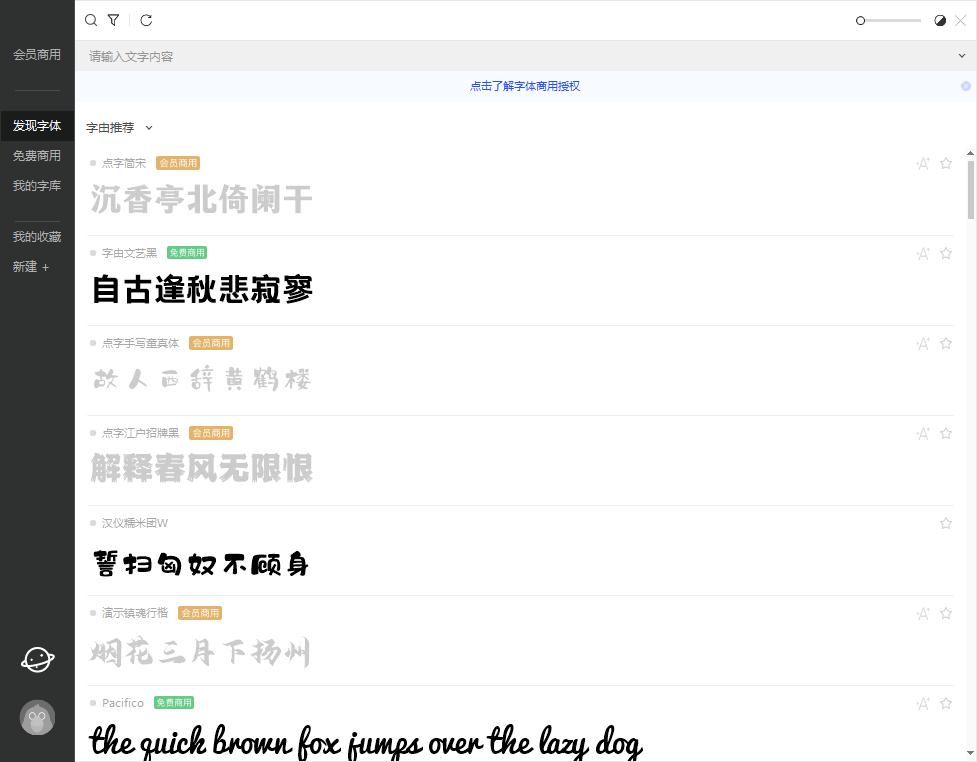Open the user avatar at the bottom left

[37, 717]
